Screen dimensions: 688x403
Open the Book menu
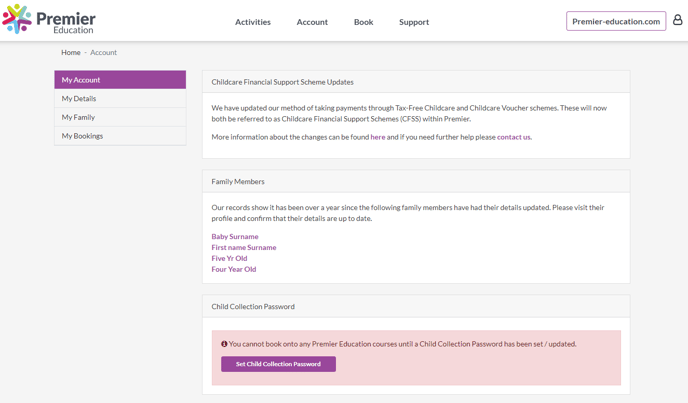point(363,22)
